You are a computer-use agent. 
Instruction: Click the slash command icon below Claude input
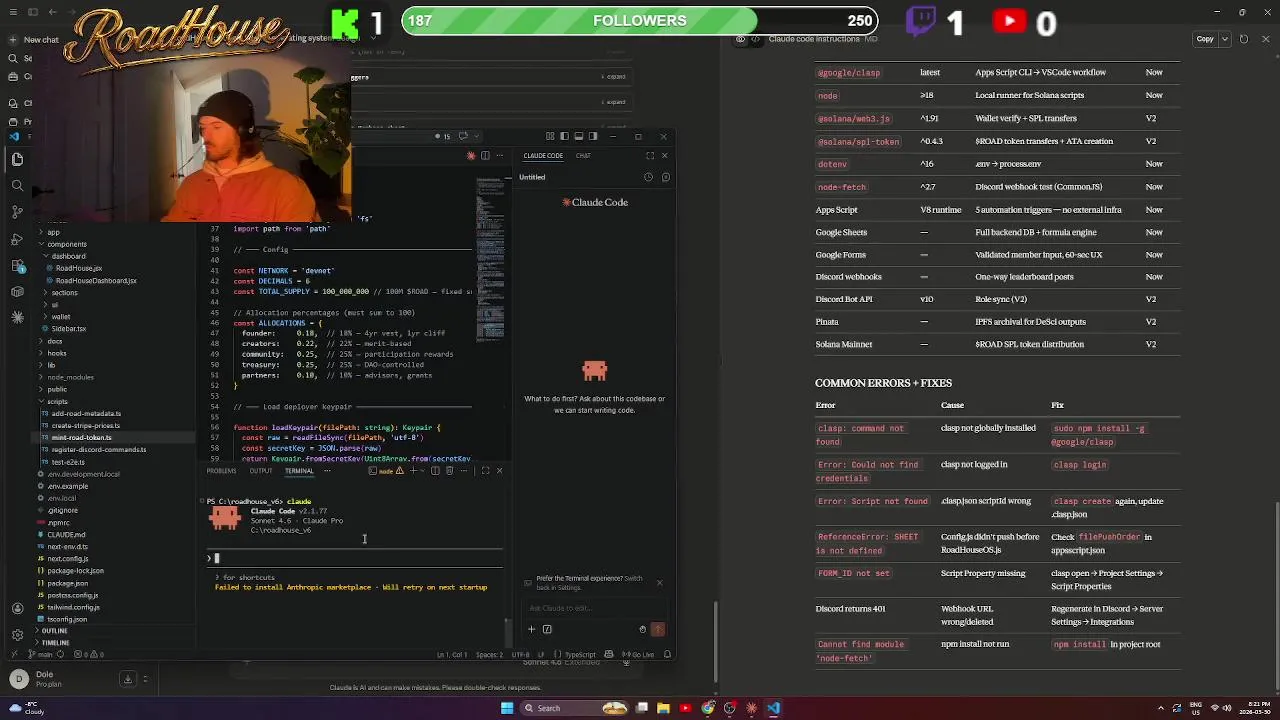point(547,629)
